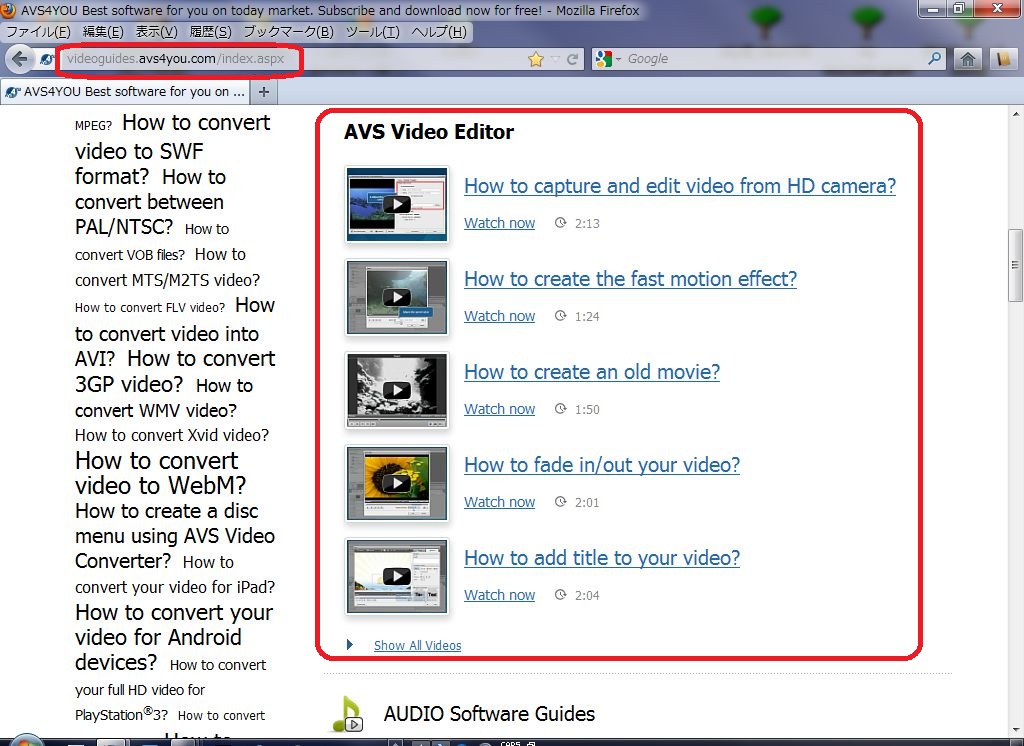Open 'How to convert MTS/M2TS video?' link
The width and height of the screenshot is (1024, 746).
pos(167,267)
